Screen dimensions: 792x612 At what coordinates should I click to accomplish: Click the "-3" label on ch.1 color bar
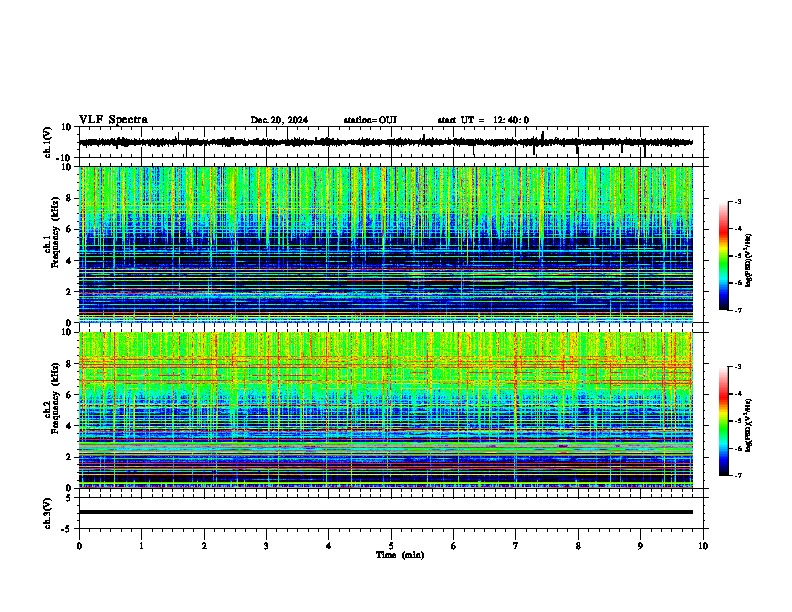coord(738,201)
